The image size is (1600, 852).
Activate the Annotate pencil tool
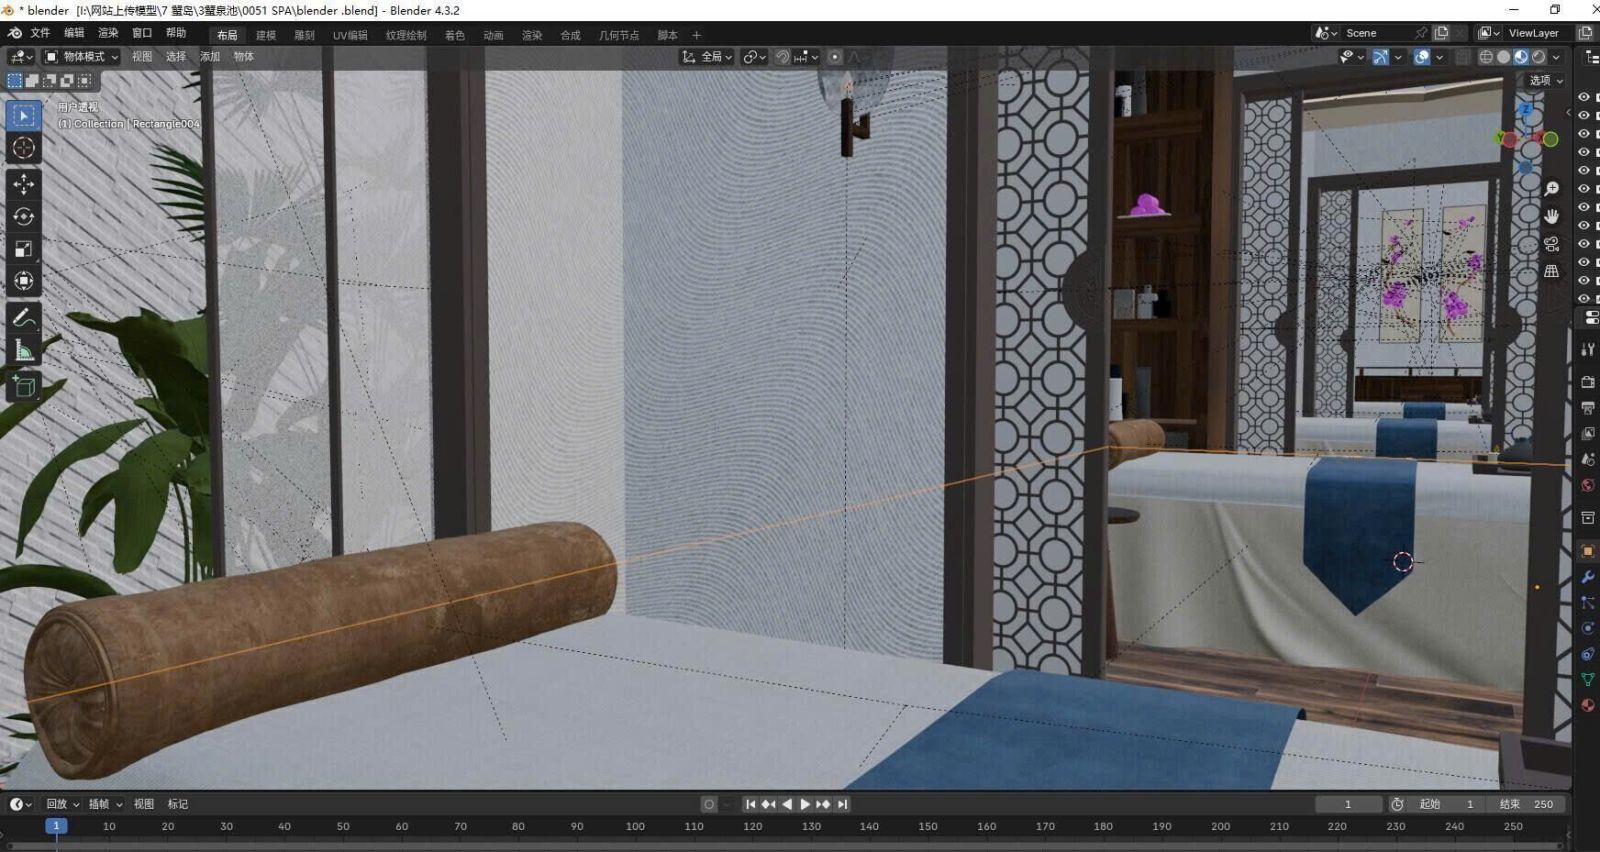pyautogui.click(x=24, y=318)
